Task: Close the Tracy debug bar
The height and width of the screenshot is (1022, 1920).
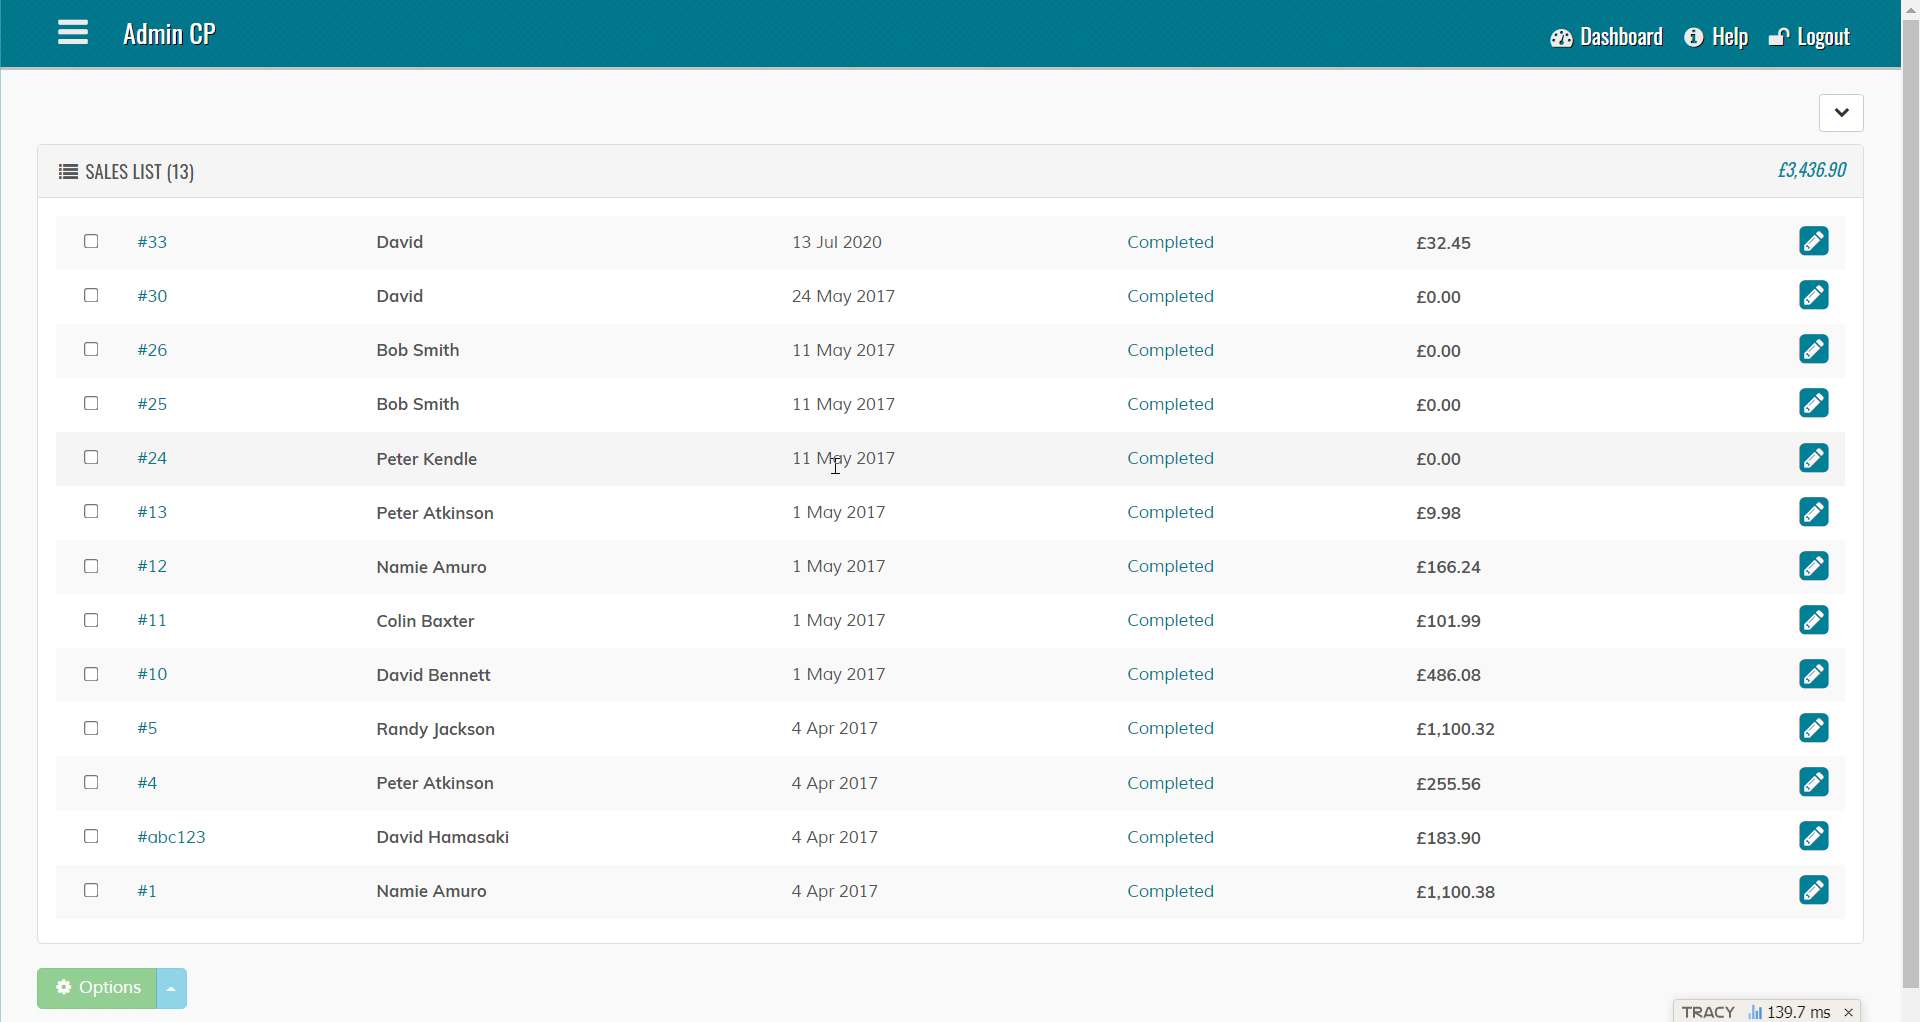Action: coord(1848,1012)
